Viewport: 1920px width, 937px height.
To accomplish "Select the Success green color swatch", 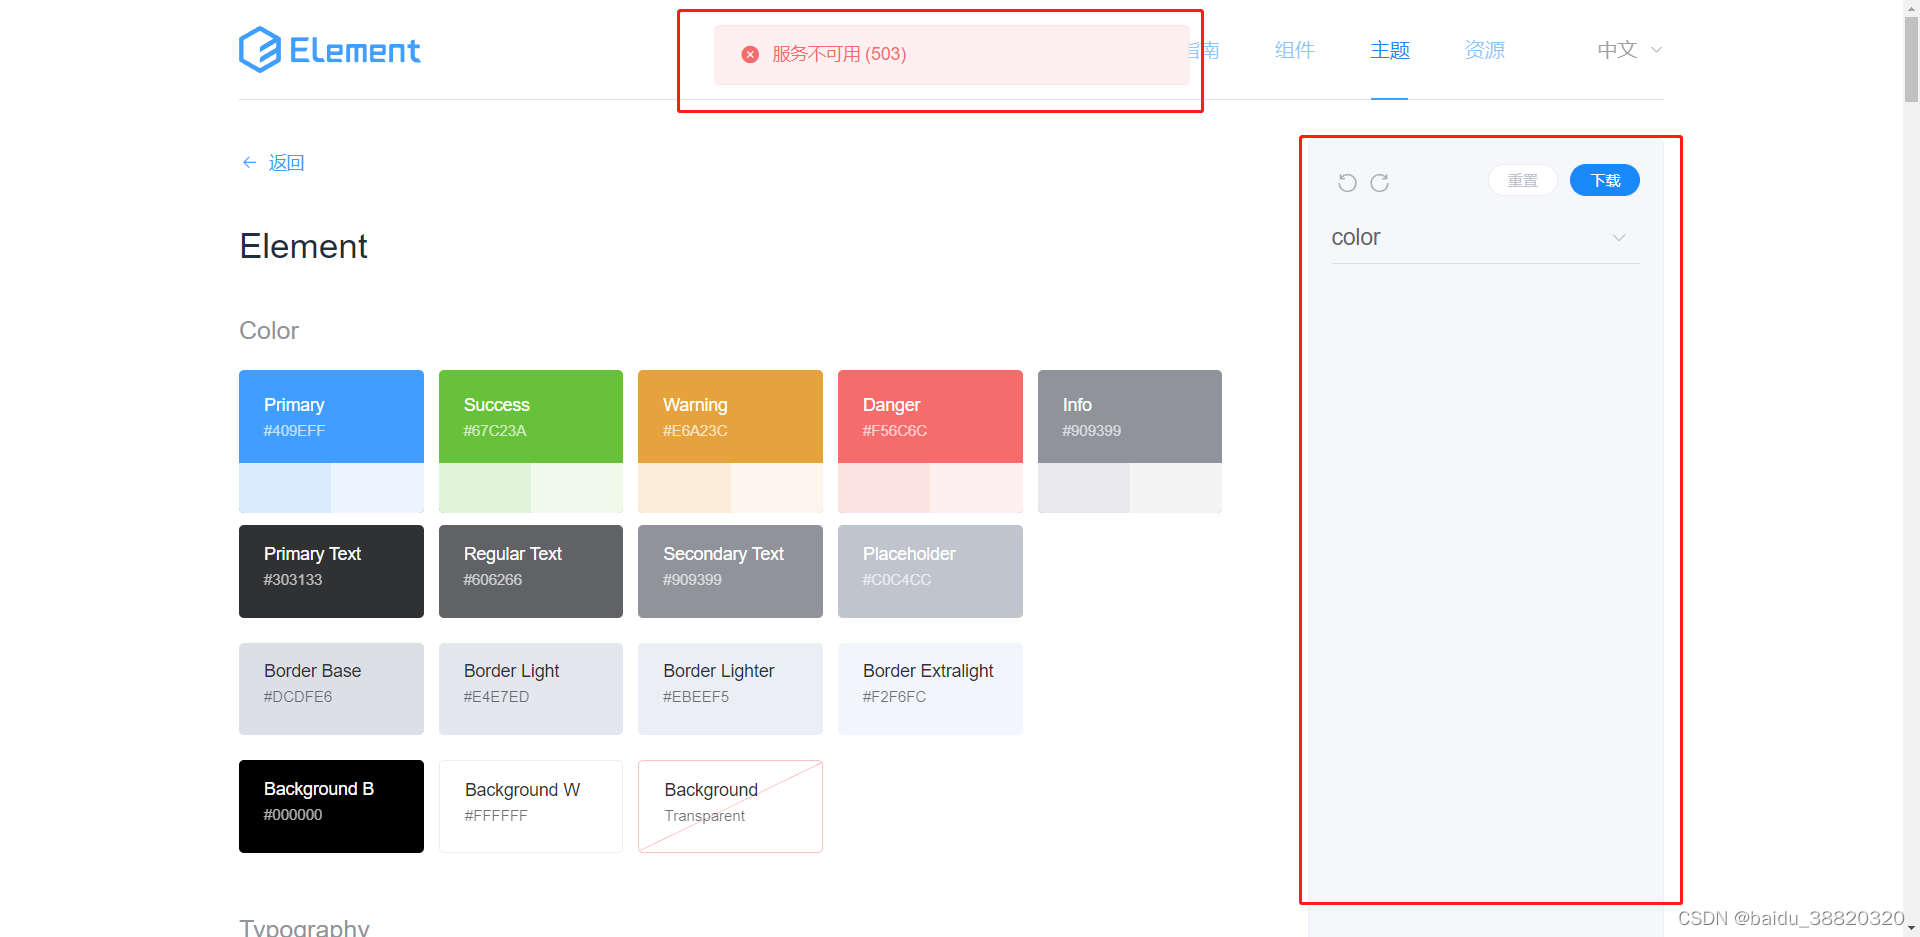I will tap(530, 416).
